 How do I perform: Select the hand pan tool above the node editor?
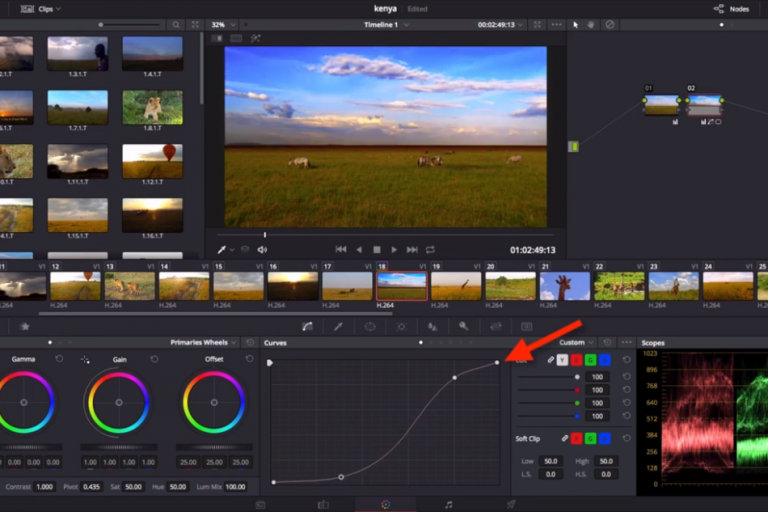(591, 24)
